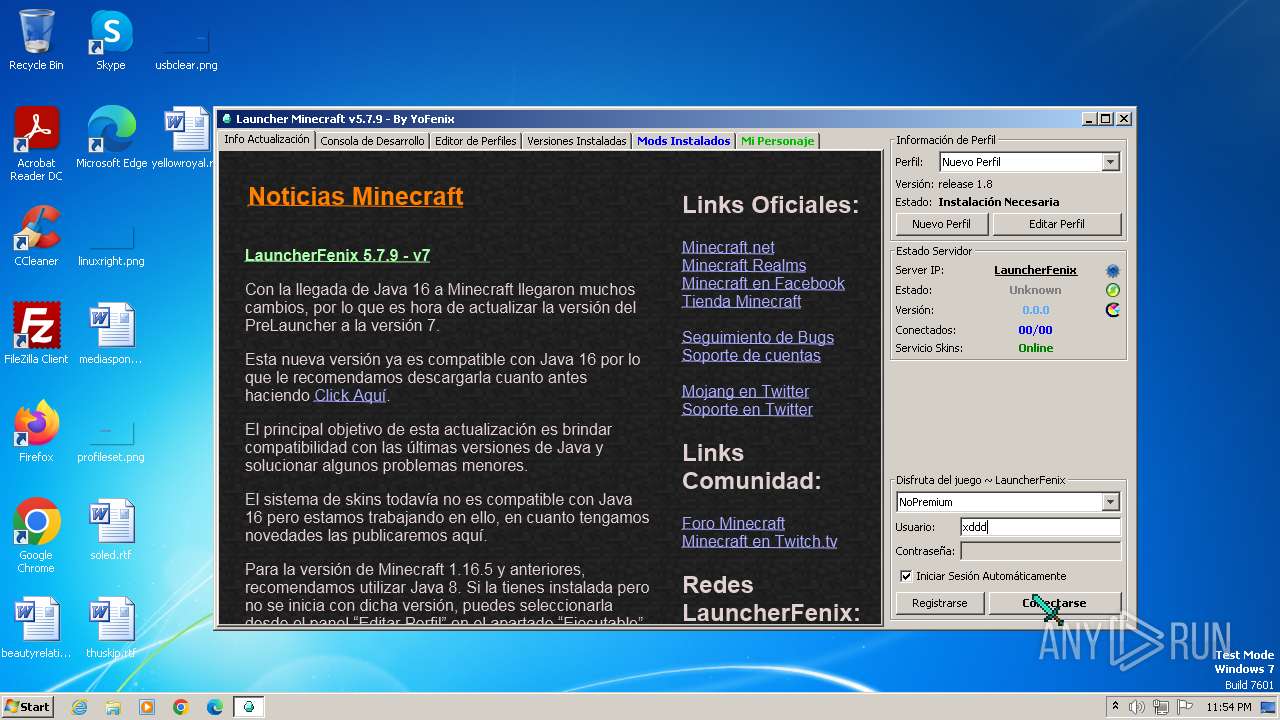Screen dimensions: 1280x720
Task: Open File Explorer in the taskbar
Action: click(x=113, y=707)
